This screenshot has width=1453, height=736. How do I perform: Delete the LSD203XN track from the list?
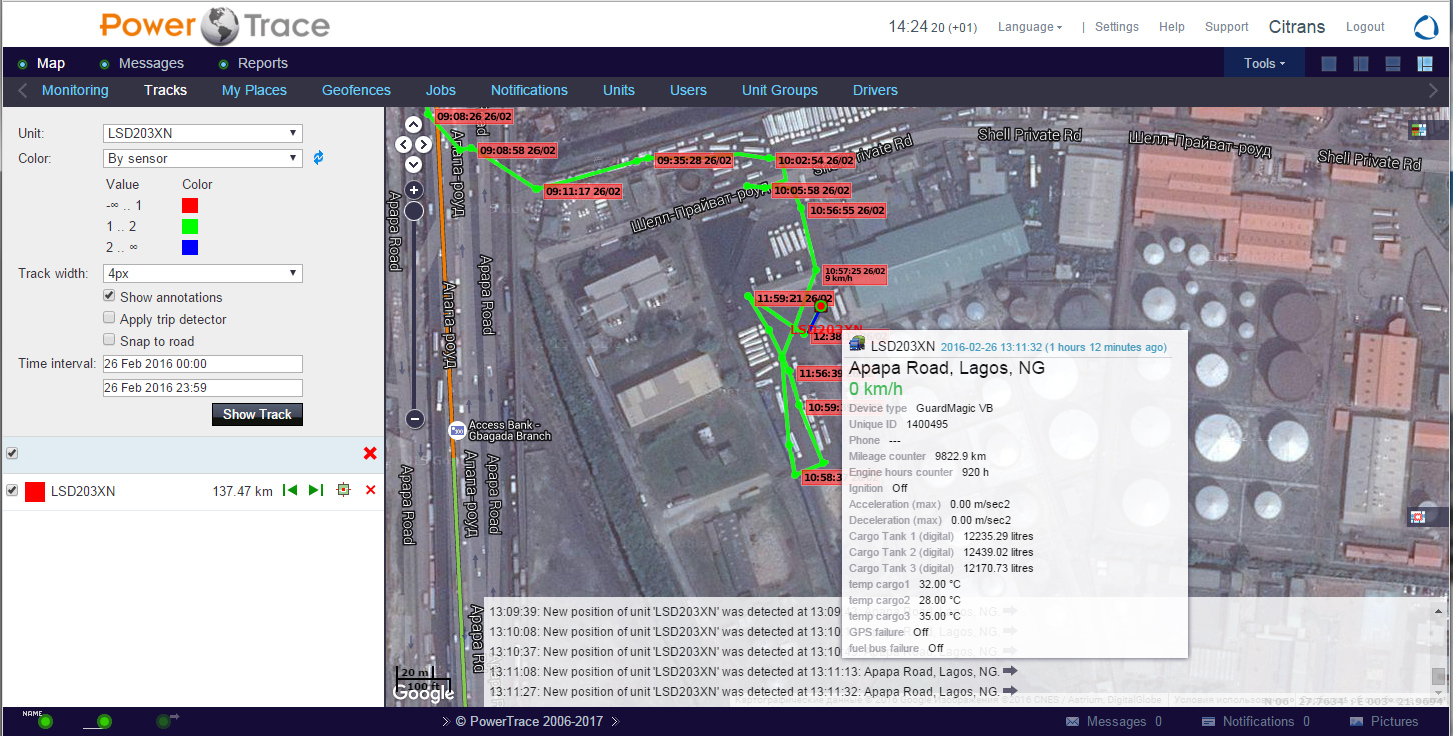(371, 490)
